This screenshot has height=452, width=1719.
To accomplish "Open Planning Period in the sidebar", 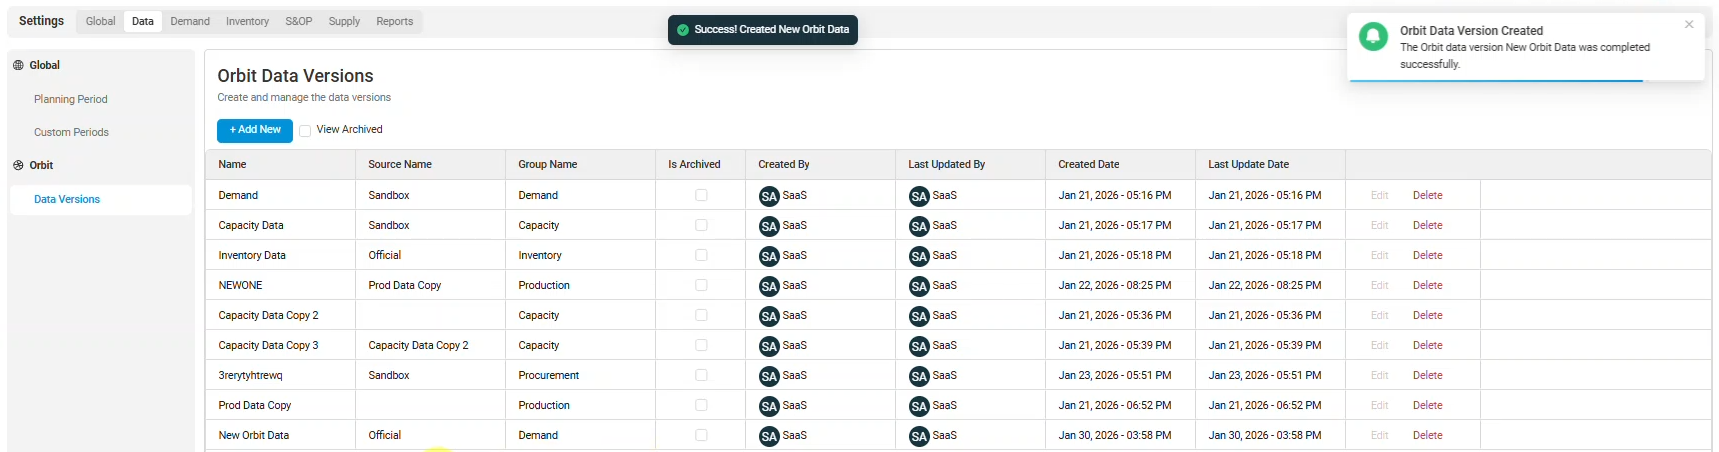I will tap(70, 99).
